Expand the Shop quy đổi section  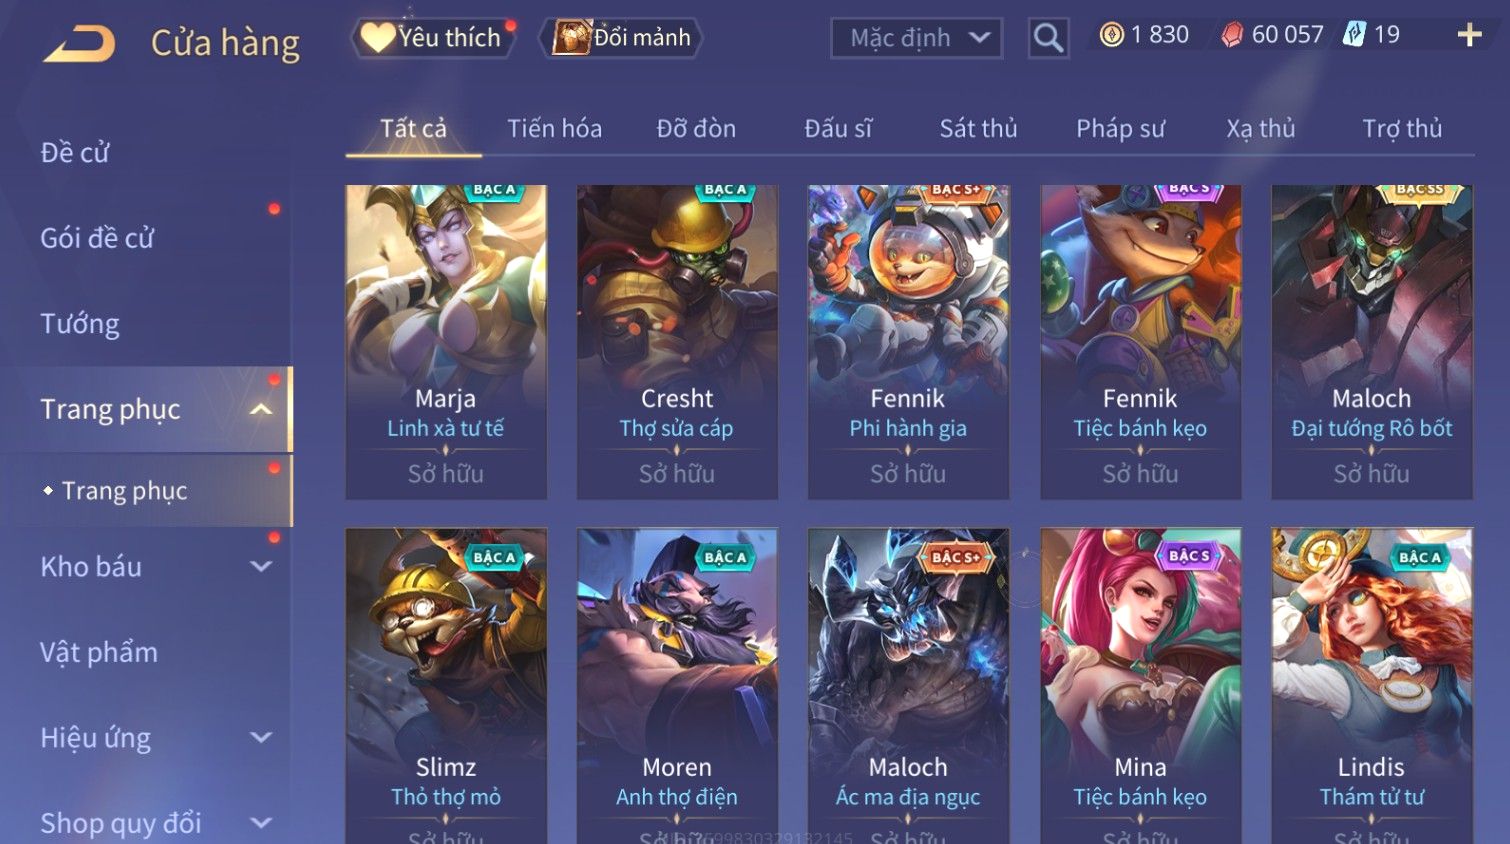point(261,823)
